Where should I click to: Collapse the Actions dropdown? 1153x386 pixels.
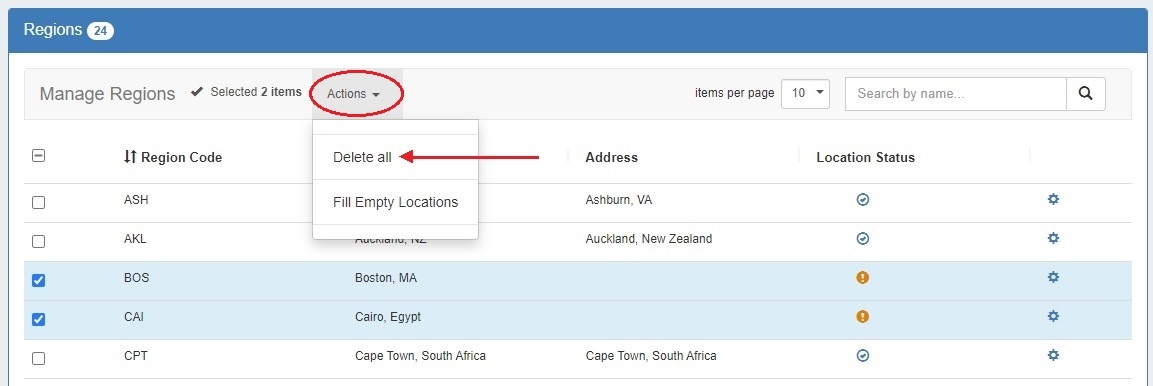(354, 94)
